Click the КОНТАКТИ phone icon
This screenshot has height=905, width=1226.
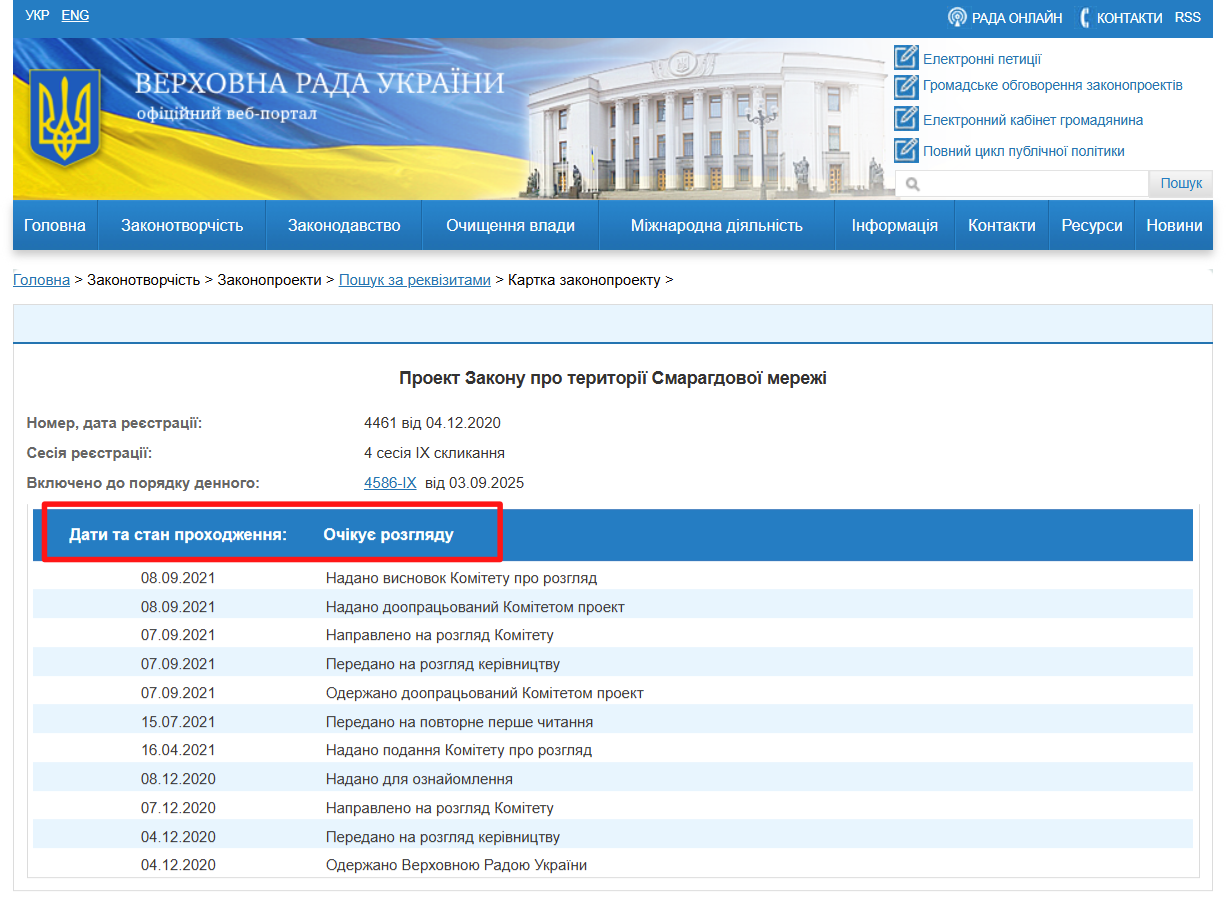tap(1083, 17)
